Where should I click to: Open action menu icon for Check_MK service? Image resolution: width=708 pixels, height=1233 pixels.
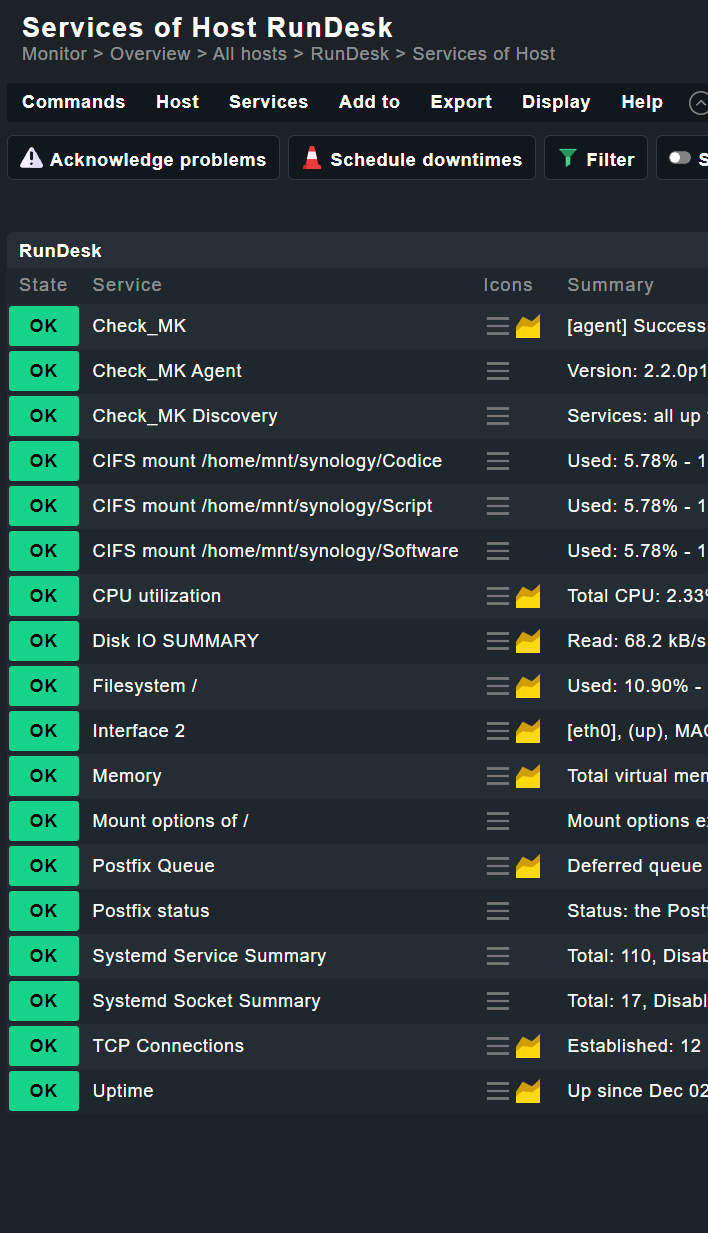[497, 326]
